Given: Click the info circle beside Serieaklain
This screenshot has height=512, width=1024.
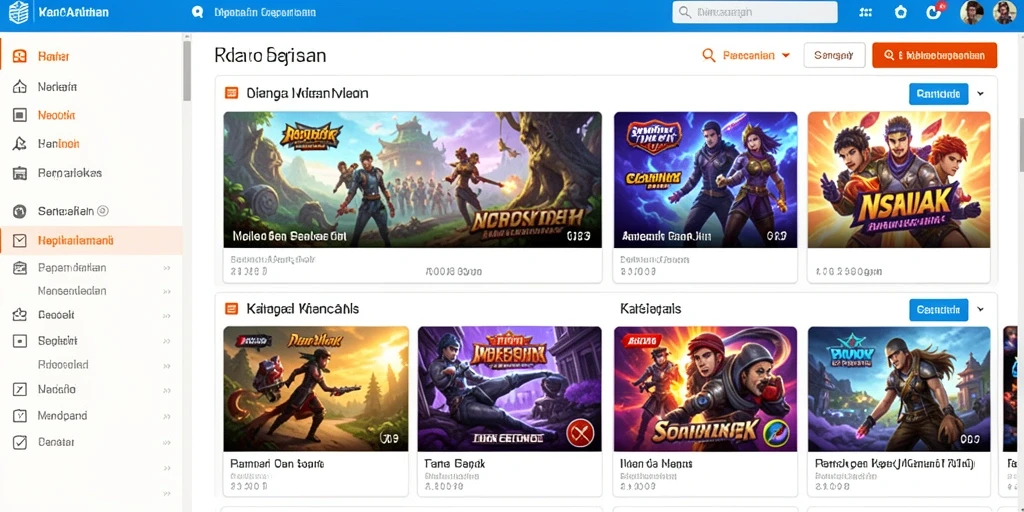Looking at the screenshot, I should 103,211.
